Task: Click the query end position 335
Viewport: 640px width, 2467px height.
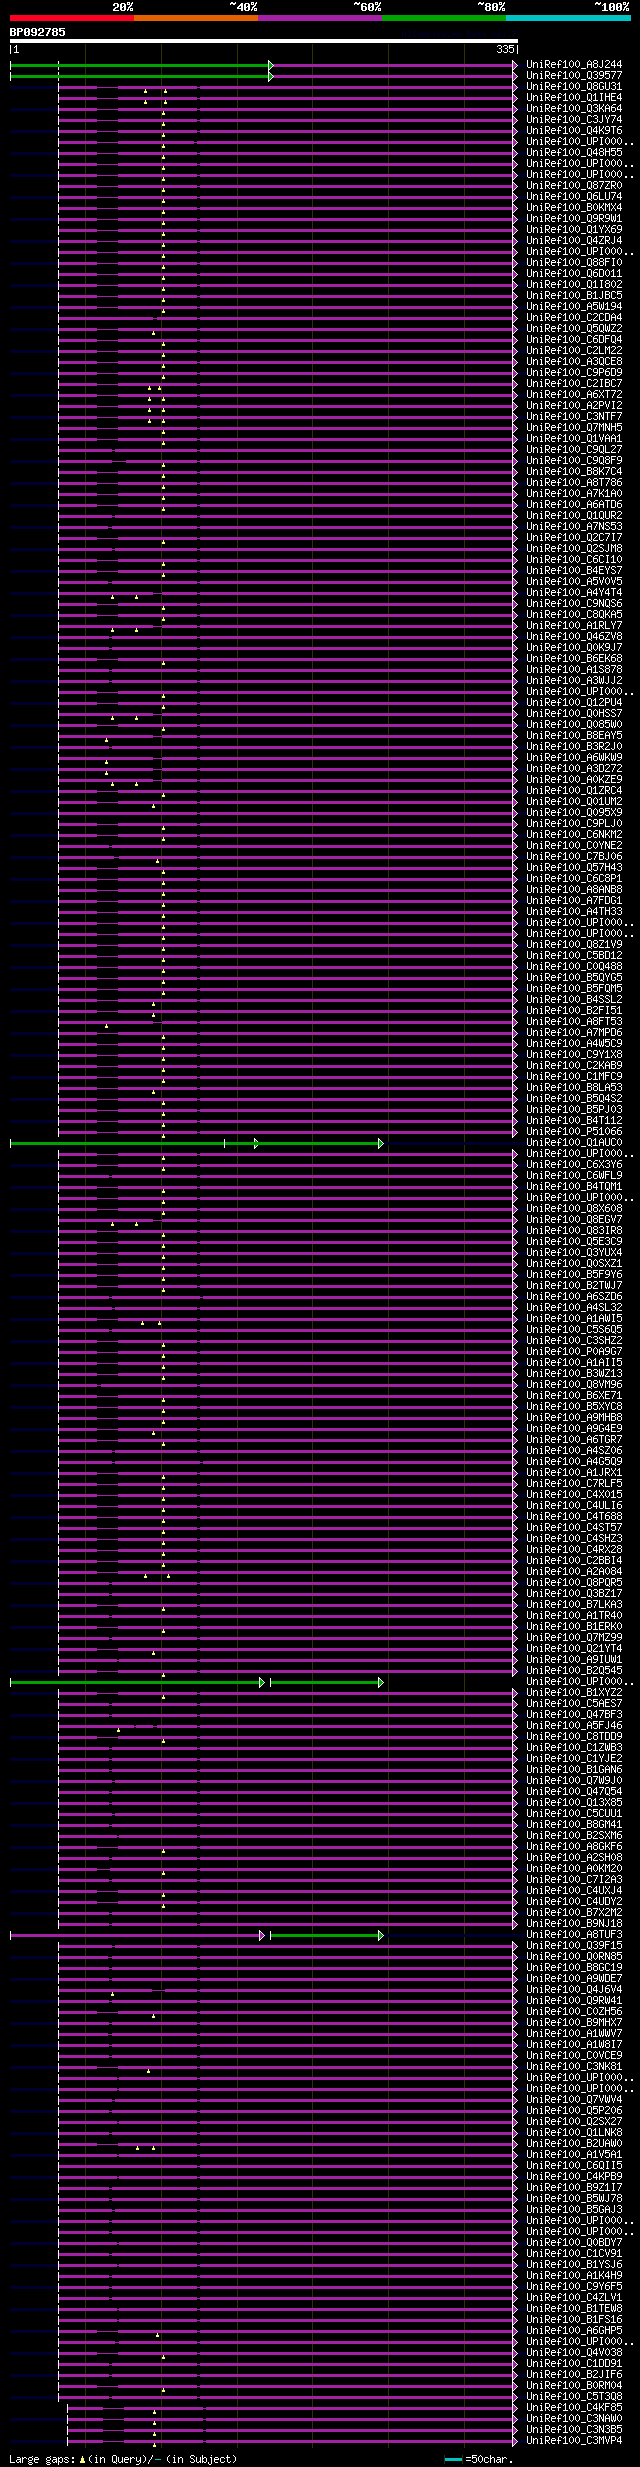Action: tap(505, 49)
